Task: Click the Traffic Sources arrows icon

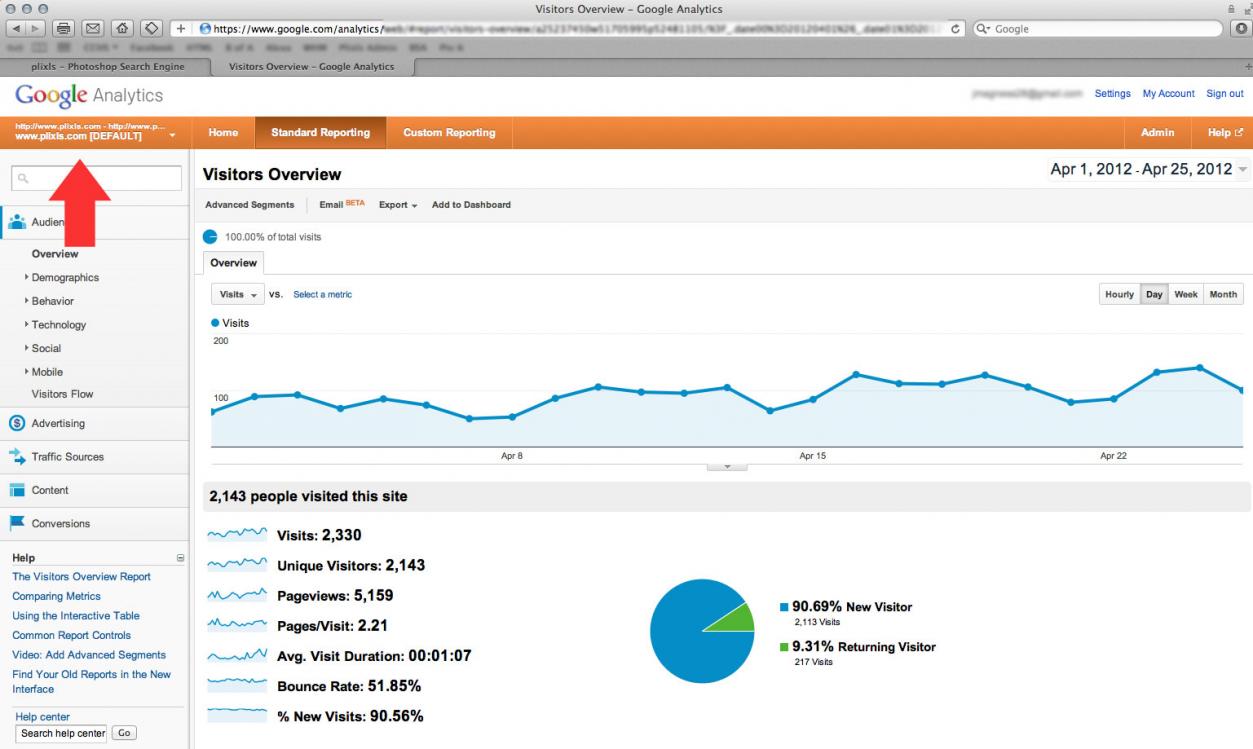Action: click(16, 456)
